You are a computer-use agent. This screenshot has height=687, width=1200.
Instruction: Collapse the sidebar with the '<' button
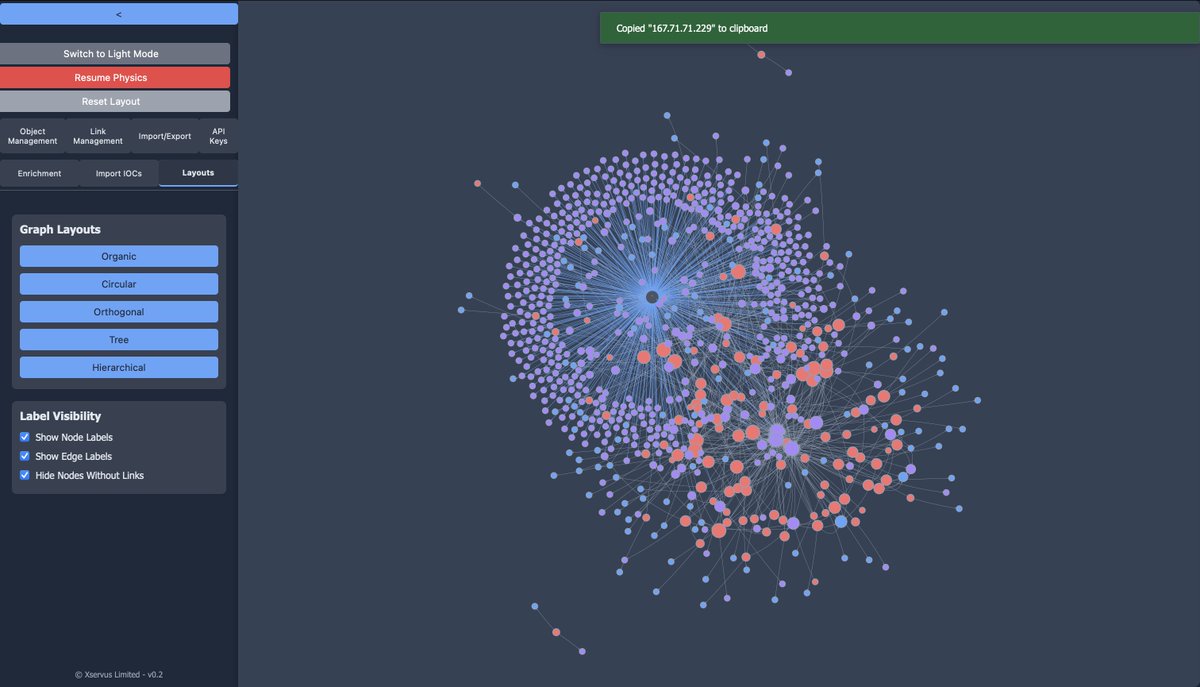pyautogui.click(x=119, y=14)
